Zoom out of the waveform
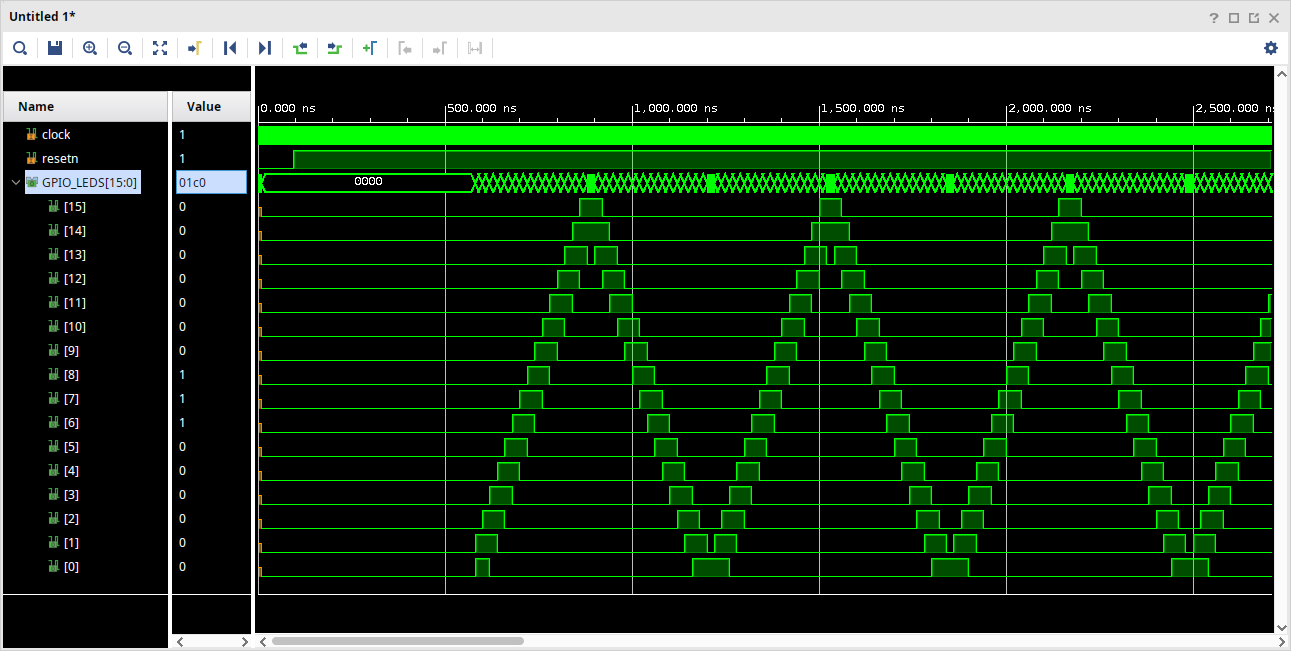 (125, 48)
